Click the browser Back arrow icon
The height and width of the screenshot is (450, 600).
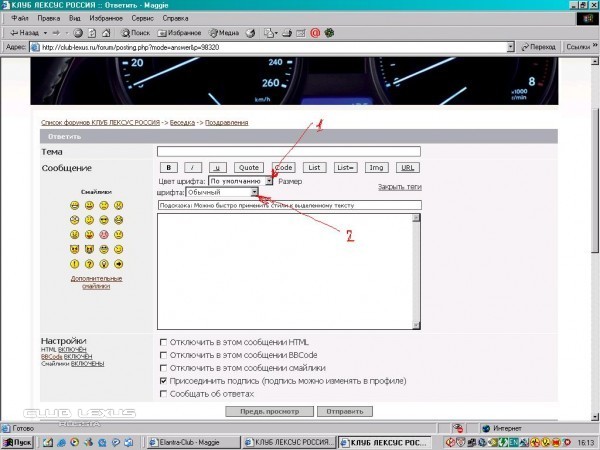pyautogui.click(x=13, y=32)
